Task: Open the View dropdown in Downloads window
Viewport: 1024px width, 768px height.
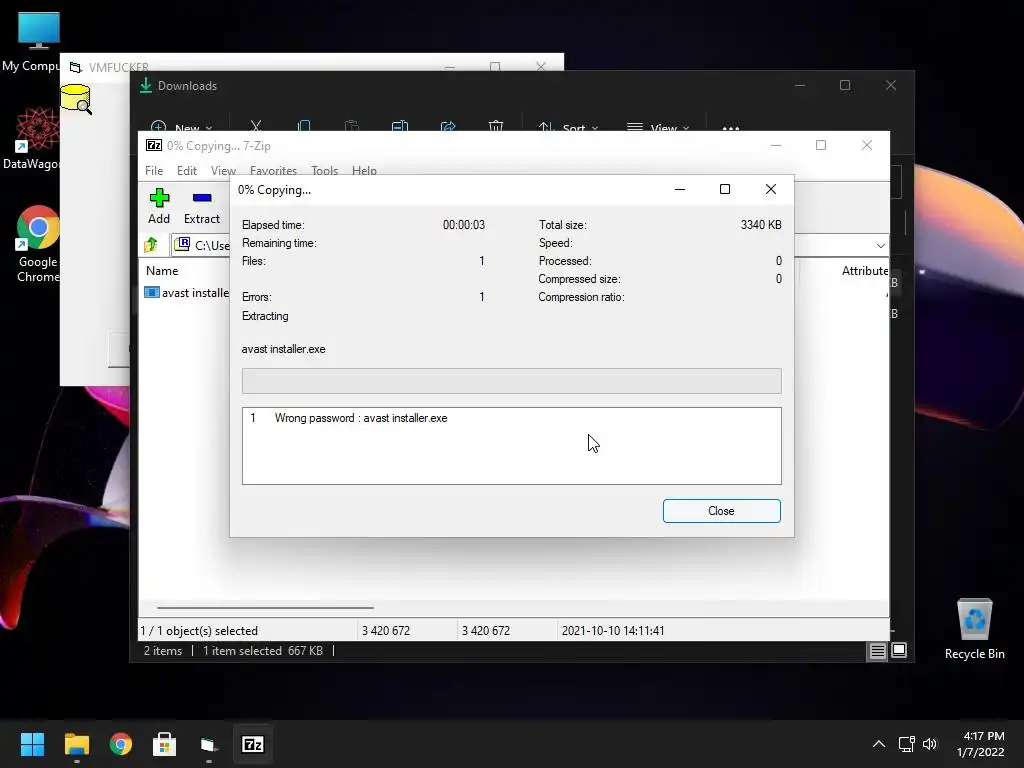Action: 658,127
